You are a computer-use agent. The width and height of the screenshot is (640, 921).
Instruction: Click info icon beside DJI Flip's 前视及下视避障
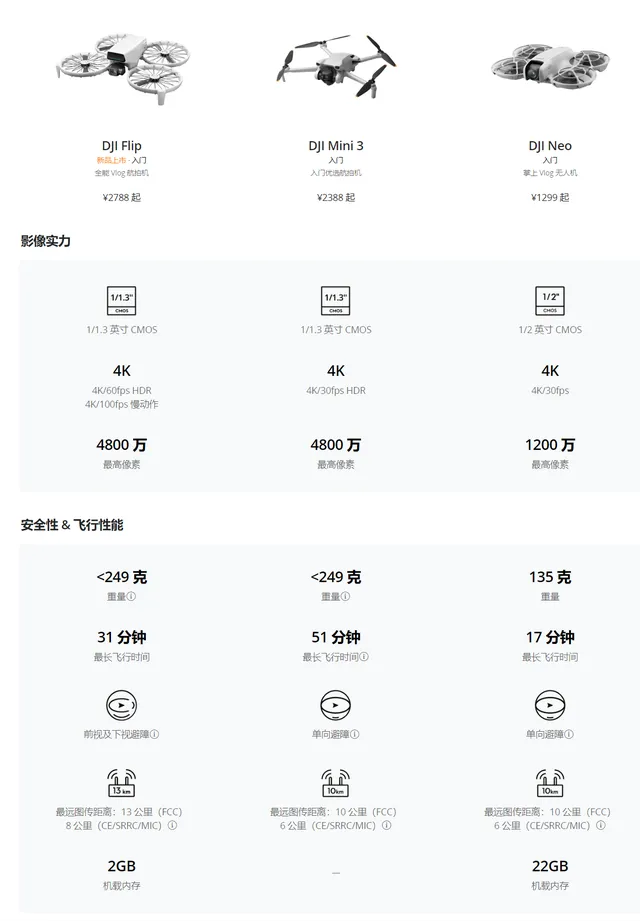point(155,734)
